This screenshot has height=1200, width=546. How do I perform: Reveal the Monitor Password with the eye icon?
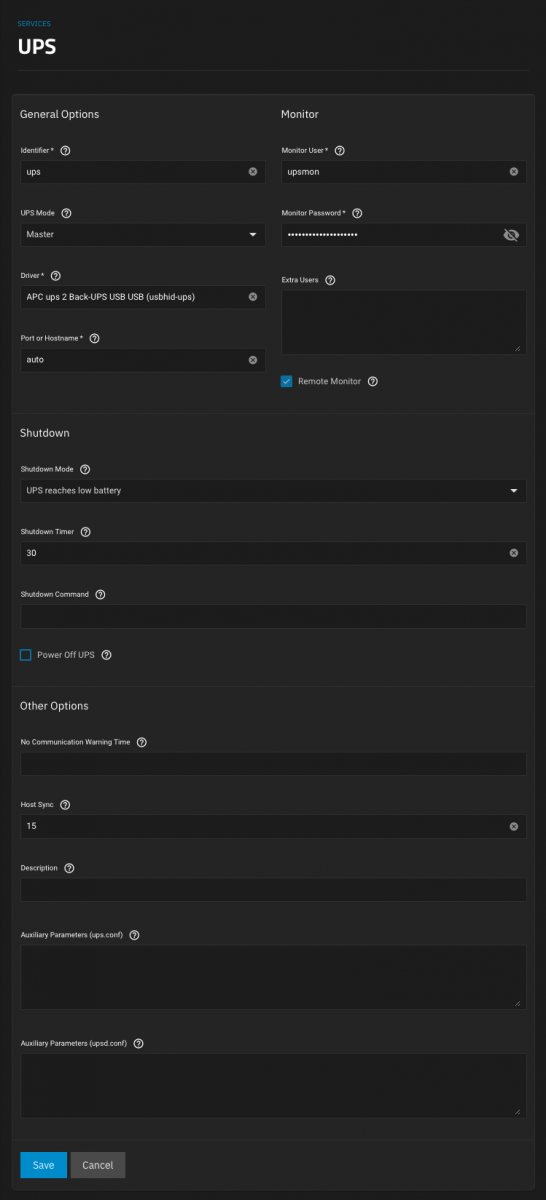[x=511, y=235]
